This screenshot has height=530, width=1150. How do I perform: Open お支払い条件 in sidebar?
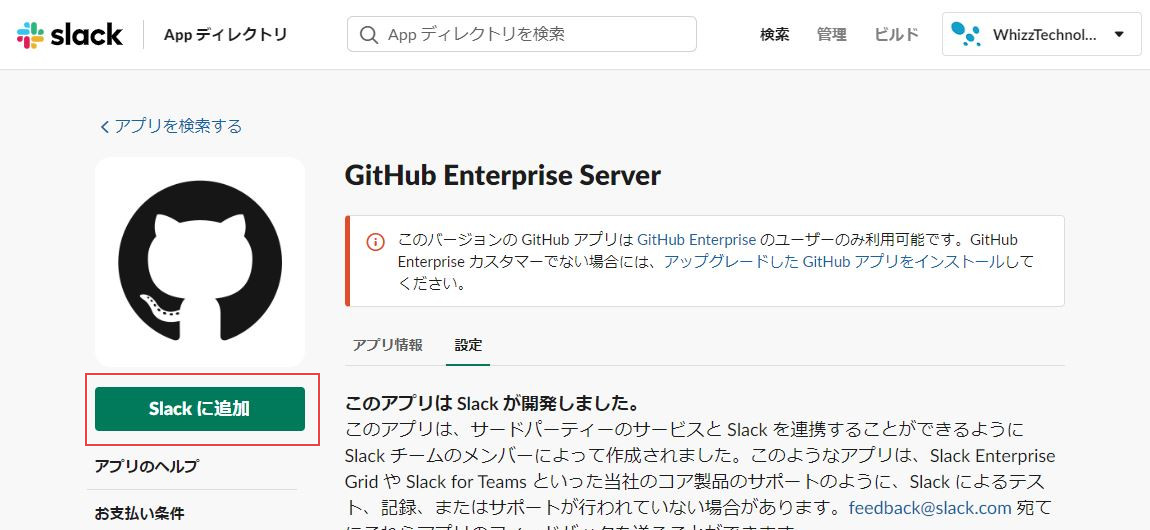point(139,513)
